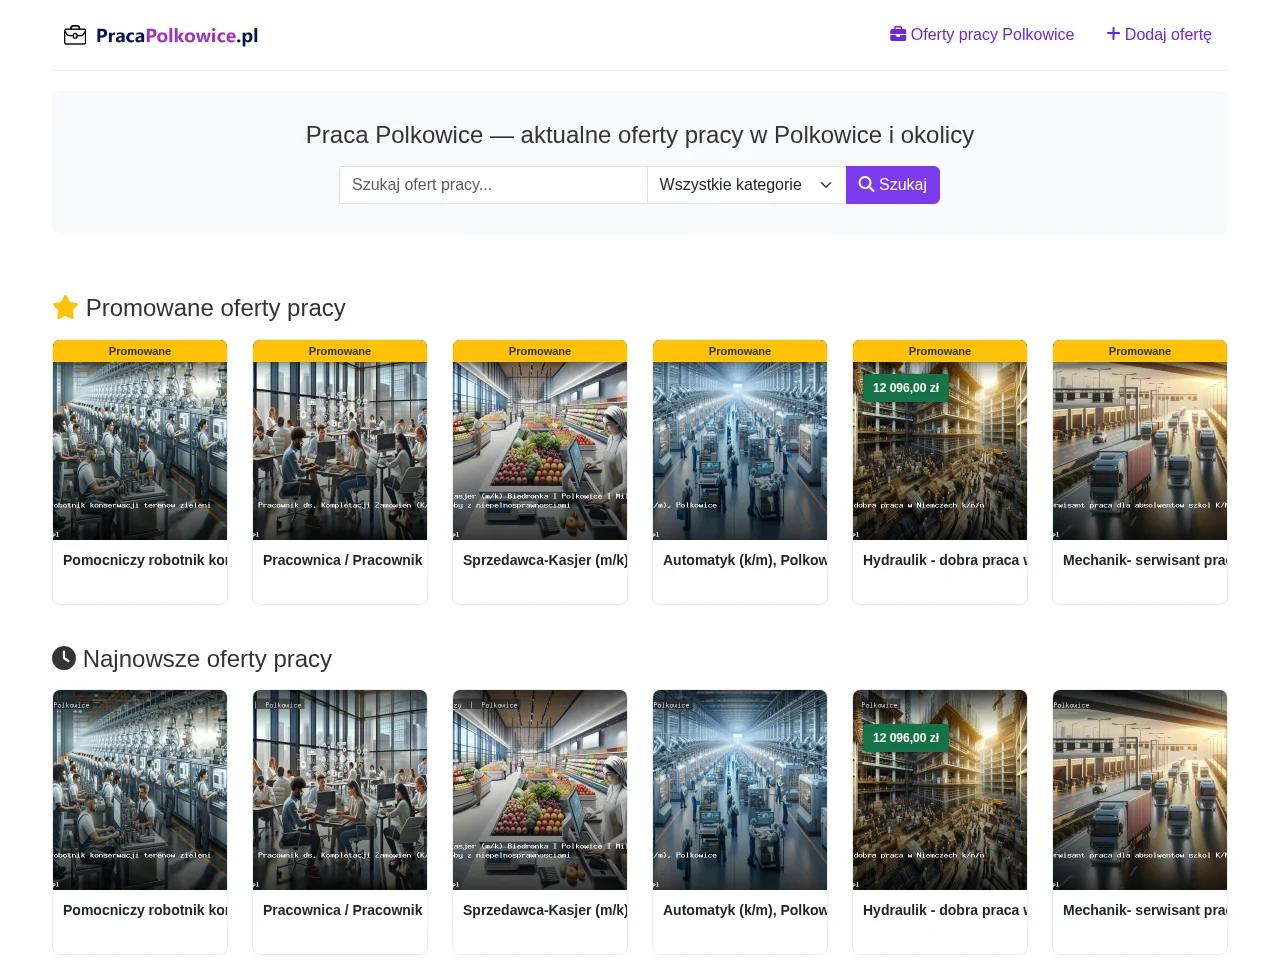Screen dimensions: 1280x960
Task: Open newest Sprzedawca-Kasjer offer thumbnail
Action: 540,790
